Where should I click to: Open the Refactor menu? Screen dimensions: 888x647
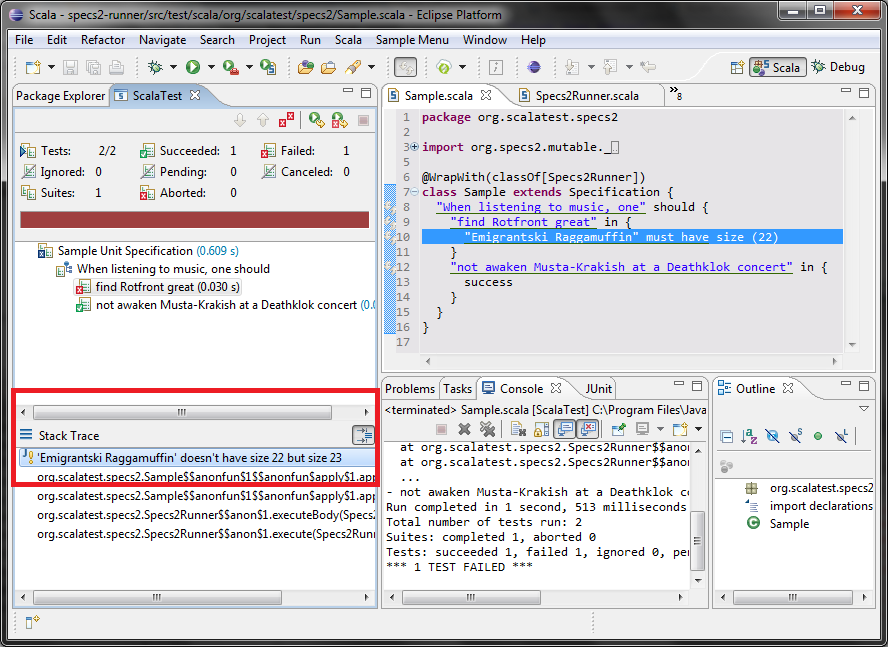click(x=103, y=40)
